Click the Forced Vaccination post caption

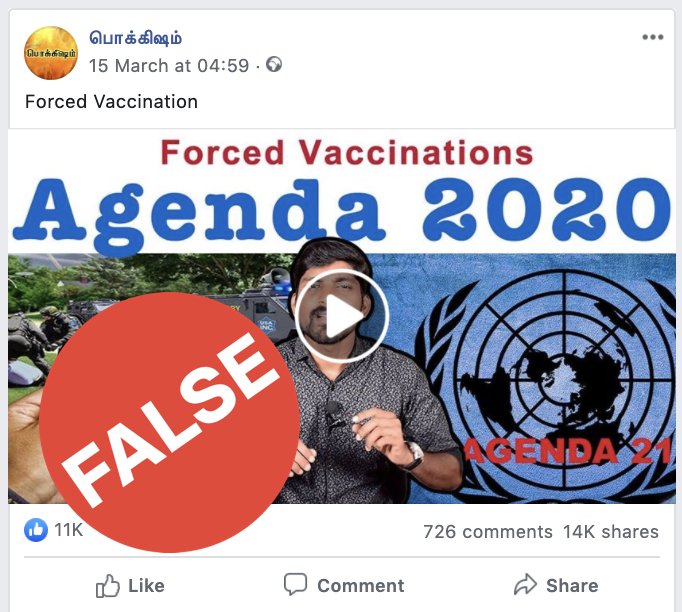click(111, 102)
